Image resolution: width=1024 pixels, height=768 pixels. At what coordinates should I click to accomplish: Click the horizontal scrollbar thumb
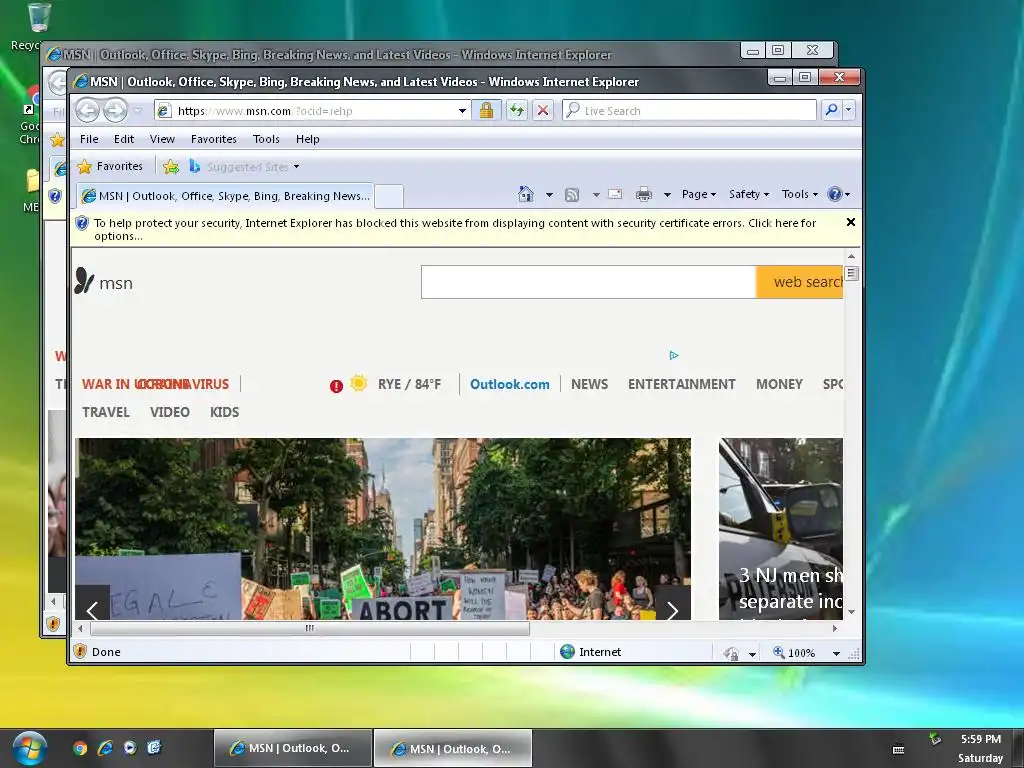tap(310, 628)
